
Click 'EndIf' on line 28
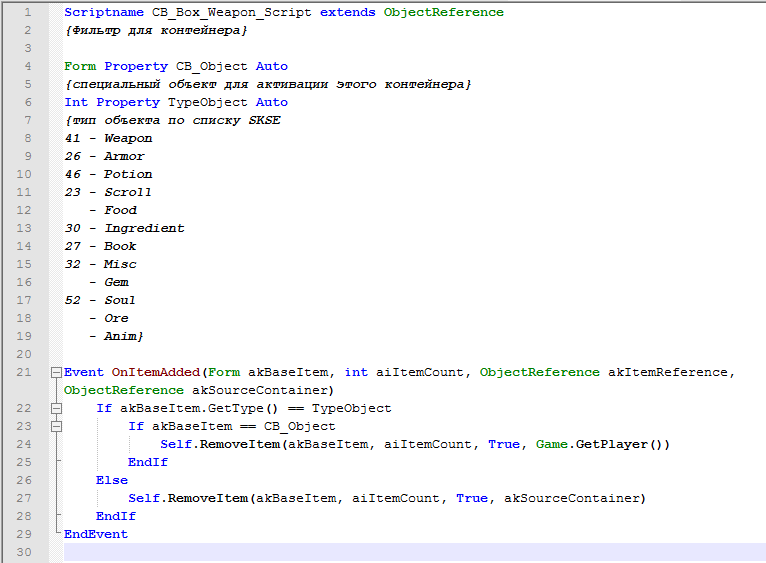point(116,517)
